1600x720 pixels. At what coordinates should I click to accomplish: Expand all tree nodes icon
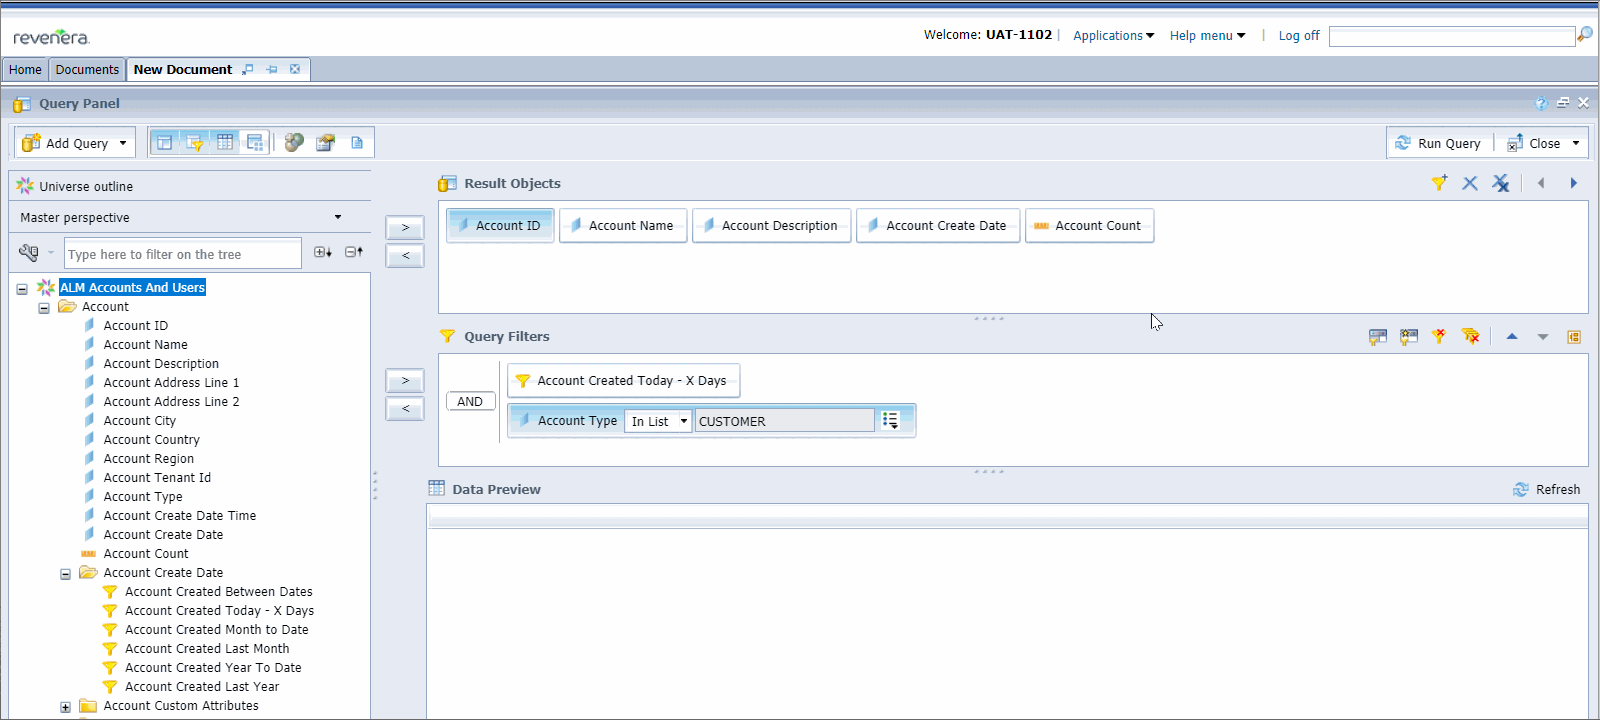(323, 252)
